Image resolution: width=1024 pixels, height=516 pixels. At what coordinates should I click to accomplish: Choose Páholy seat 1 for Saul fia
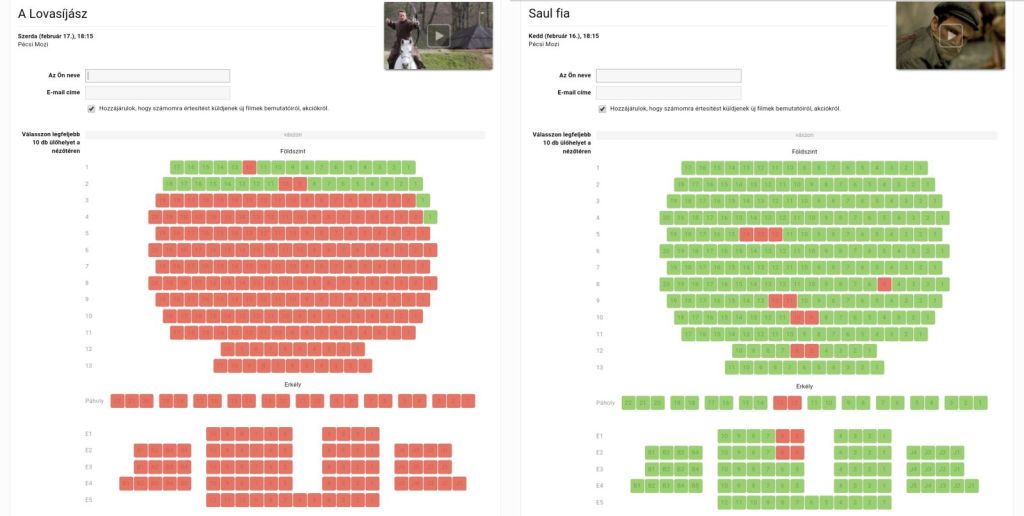coord(981,402)
